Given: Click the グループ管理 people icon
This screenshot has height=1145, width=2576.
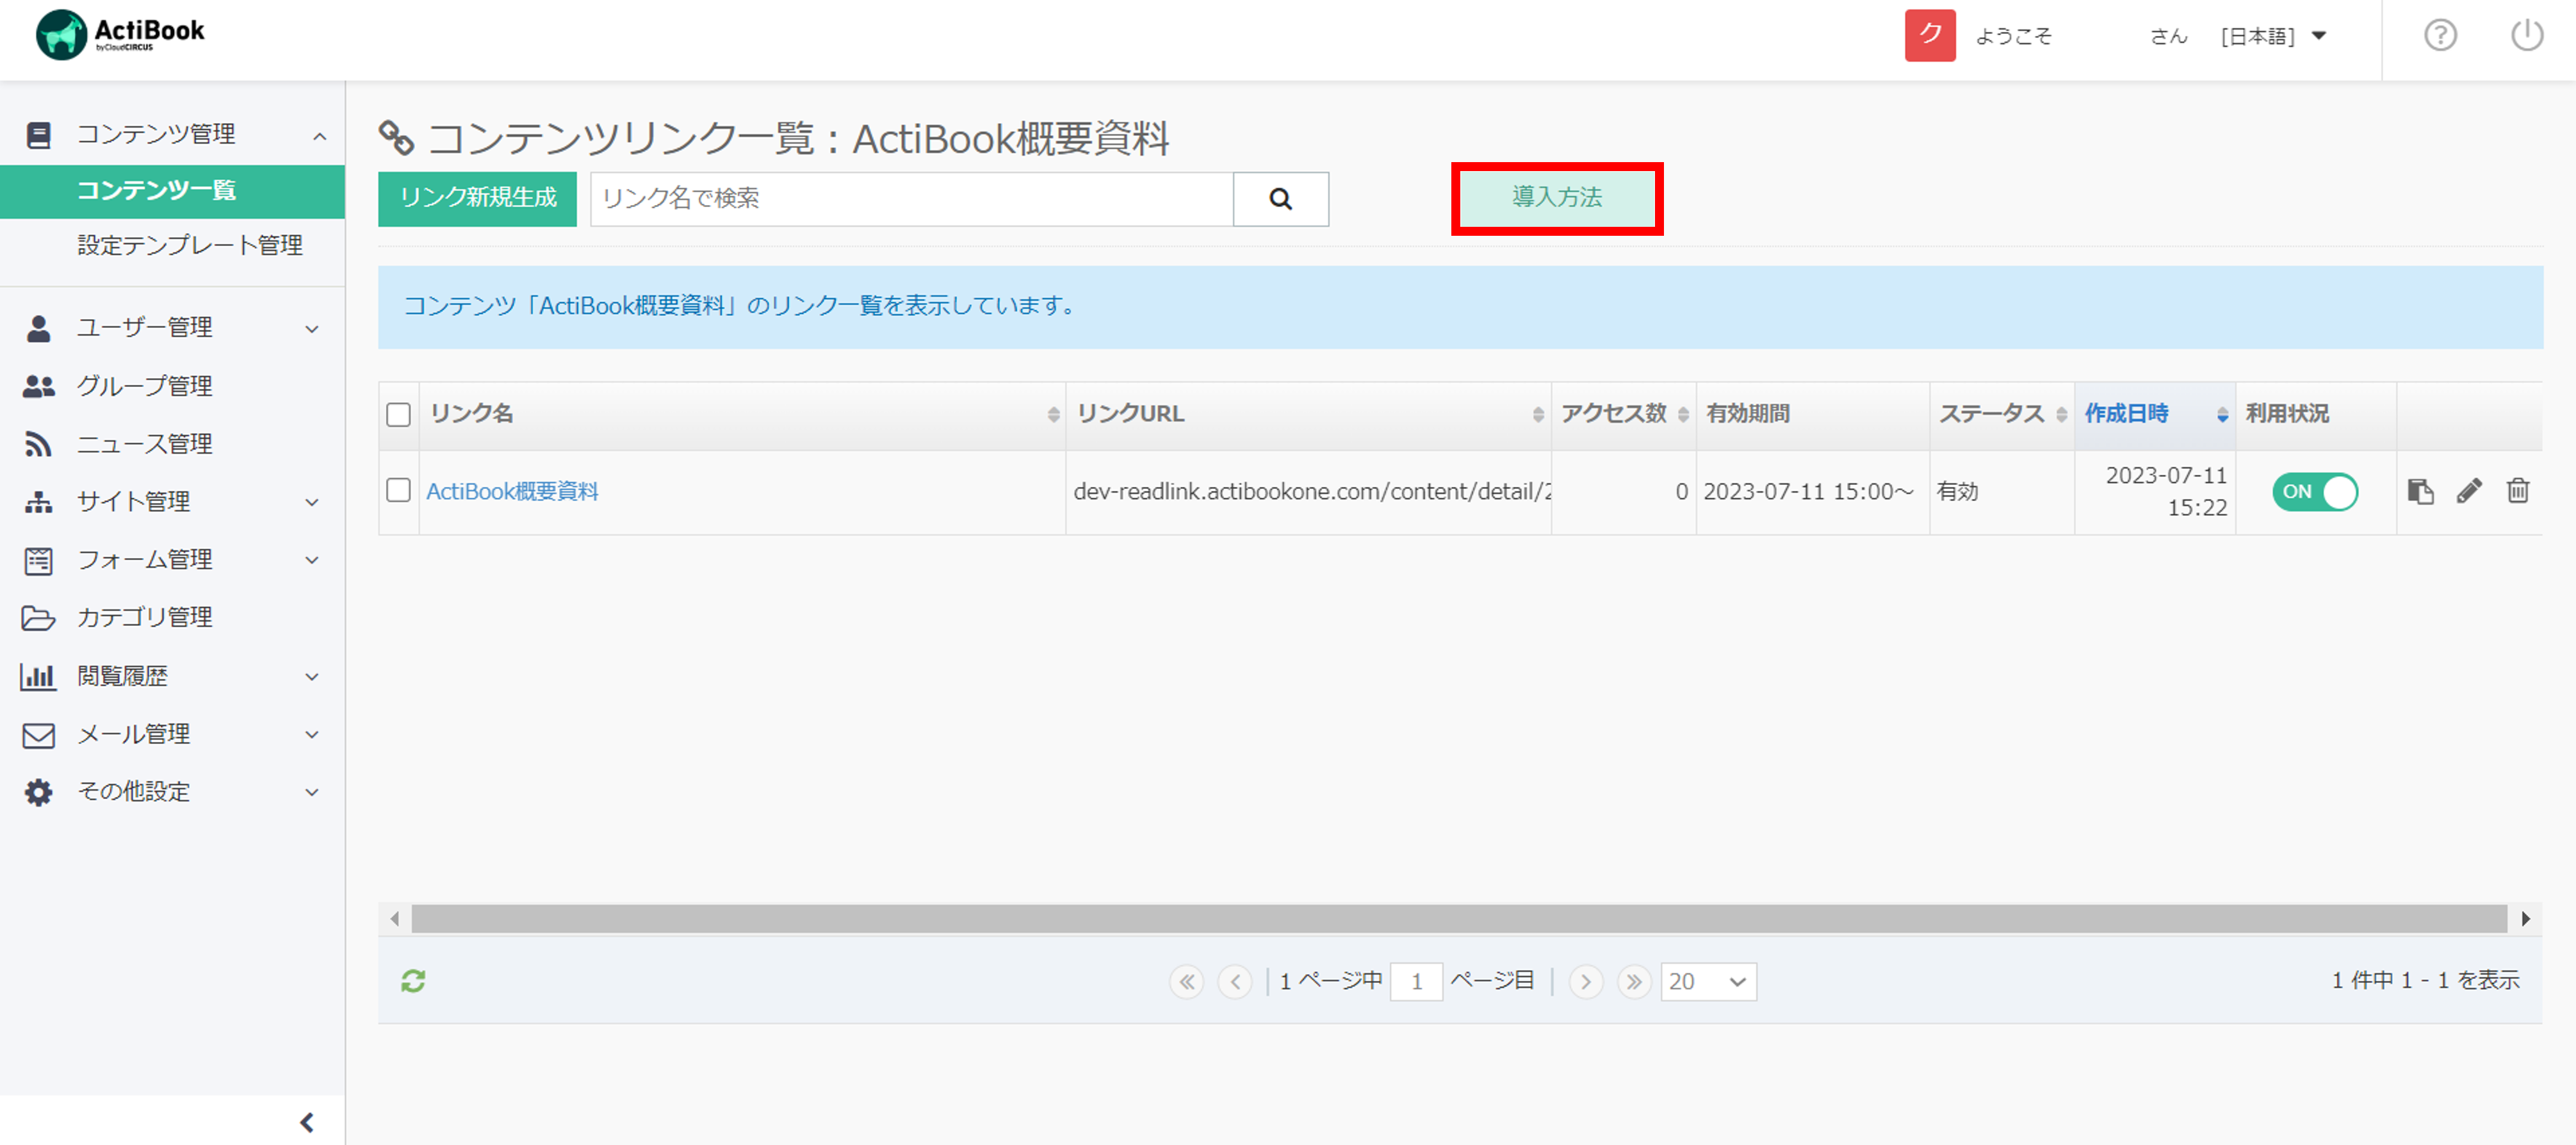Looking at the screenshot, I should (x=39, y=386).
